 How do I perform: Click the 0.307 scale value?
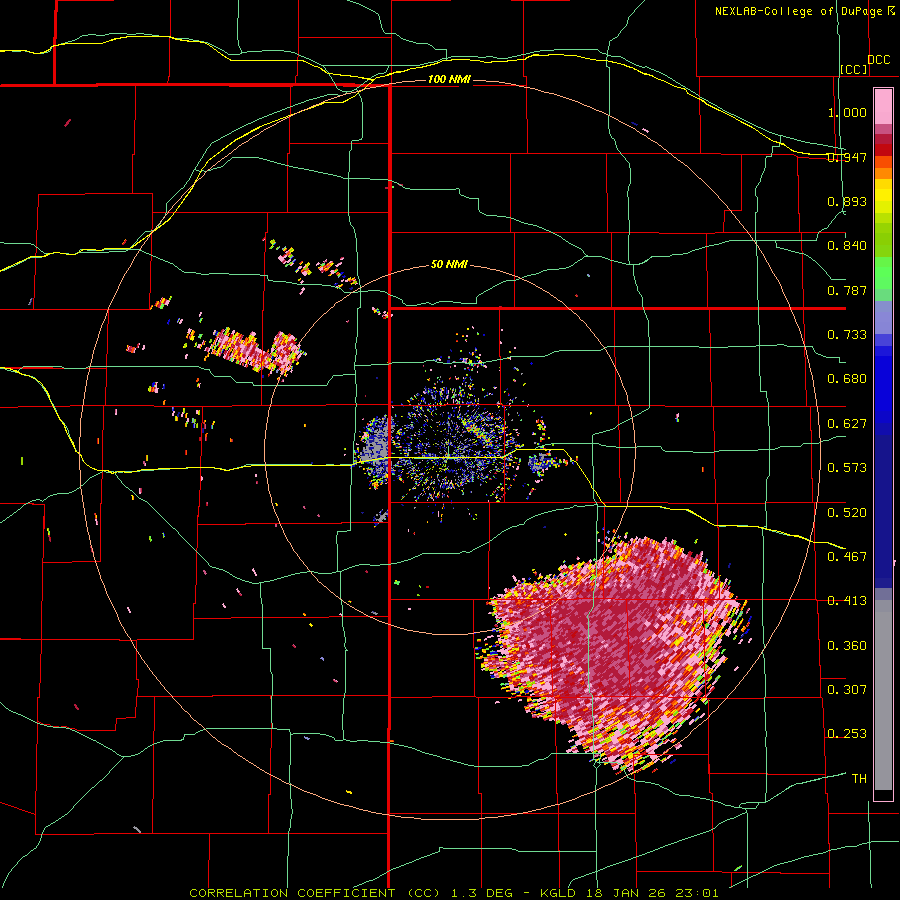[847, 690]
